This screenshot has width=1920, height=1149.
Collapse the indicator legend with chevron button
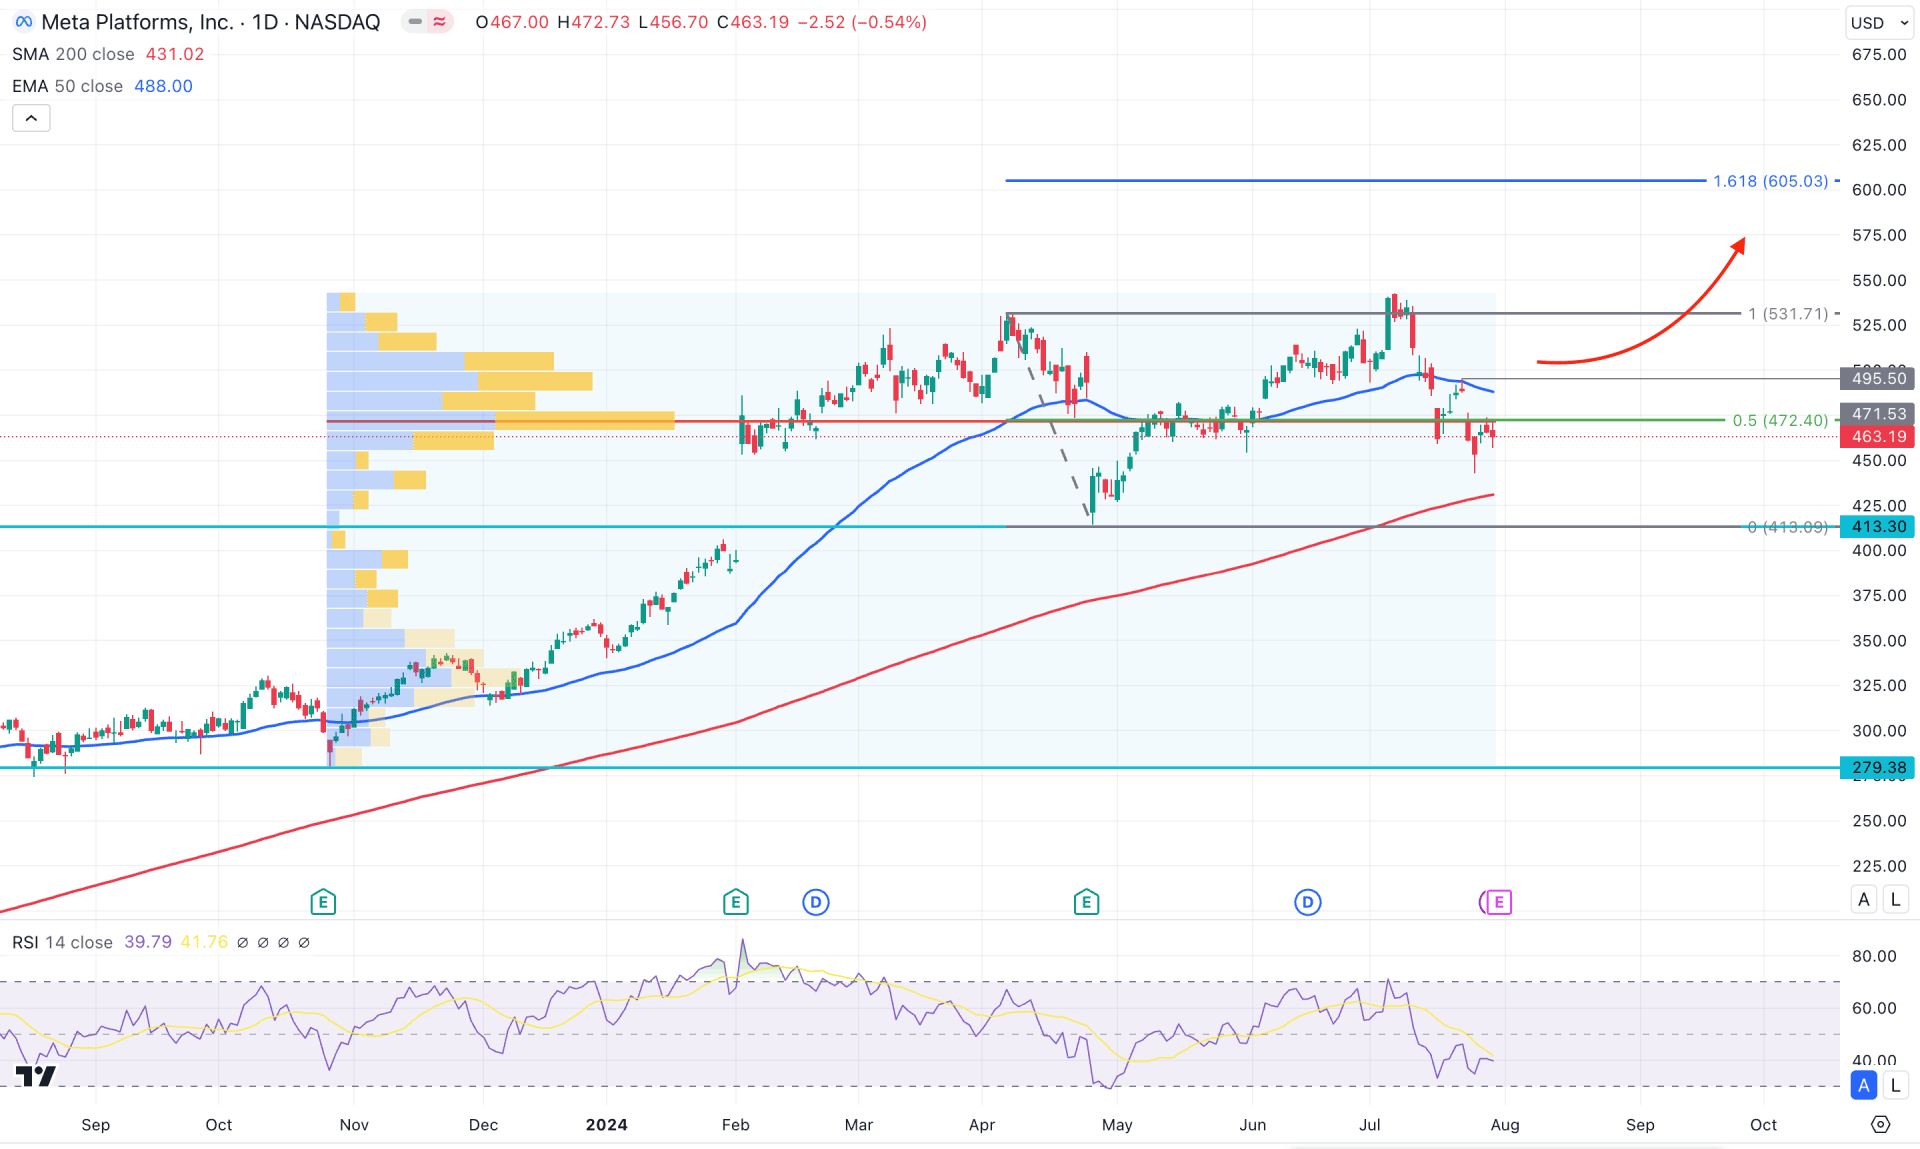coord(31,118)
